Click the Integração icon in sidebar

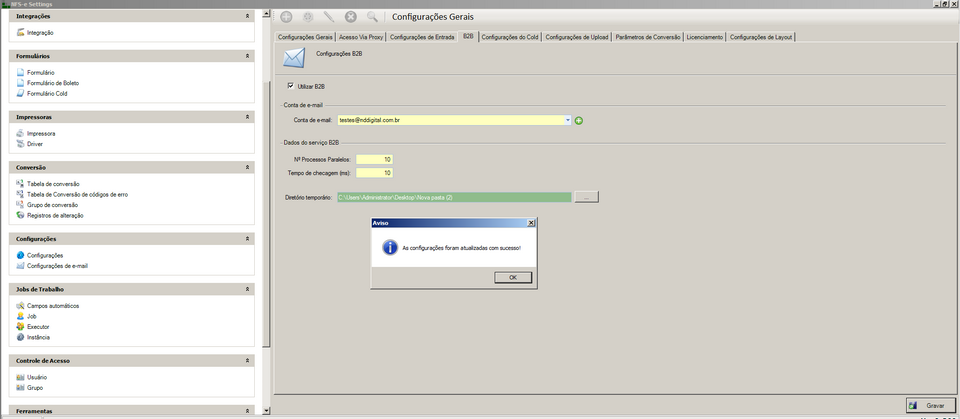[20, 32]
